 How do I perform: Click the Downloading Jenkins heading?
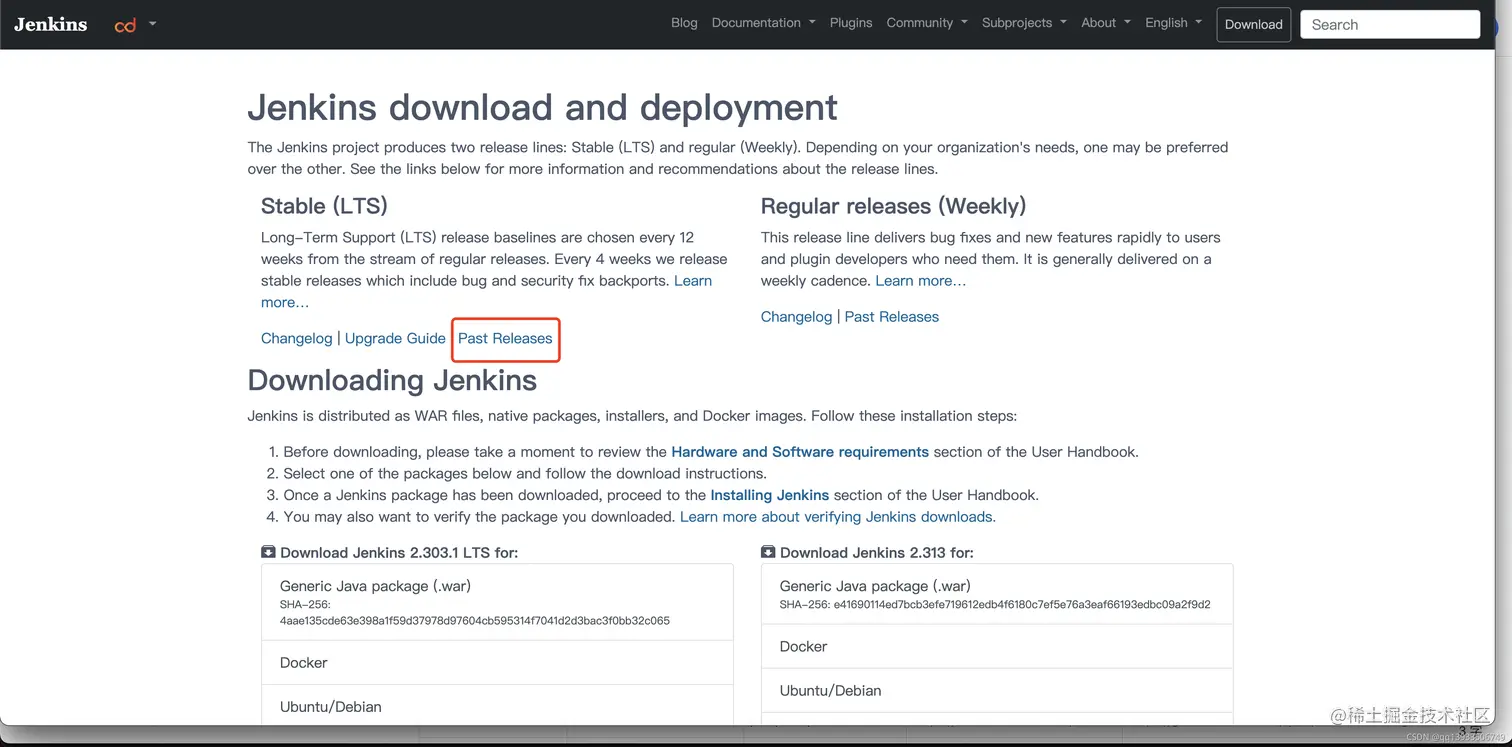tap(392, 380)
